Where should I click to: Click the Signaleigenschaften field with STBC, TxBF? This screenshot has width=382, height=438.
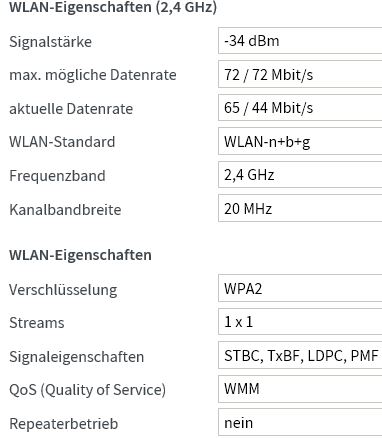[300, 355]
